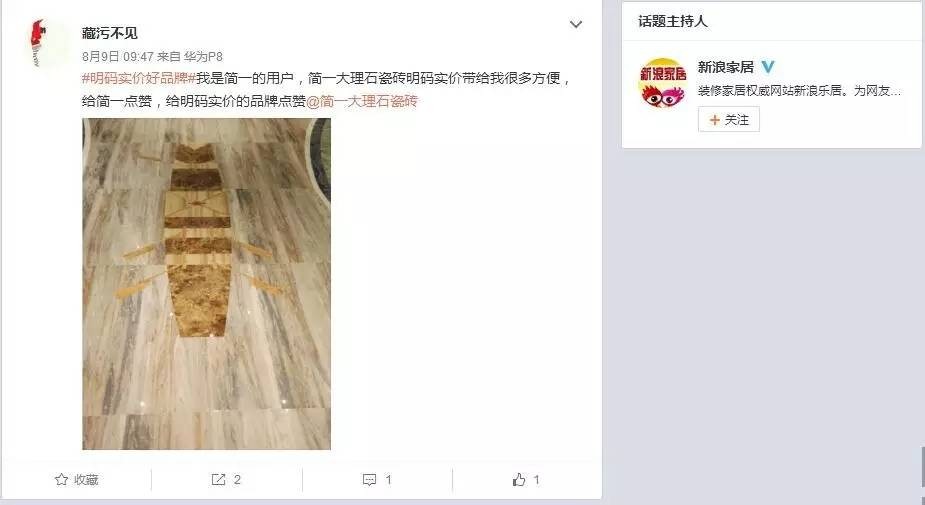The width and height of the screenshot is (925, 505).
Task: Open comments via the speech bubble icon
Action: tap(369, 480)
